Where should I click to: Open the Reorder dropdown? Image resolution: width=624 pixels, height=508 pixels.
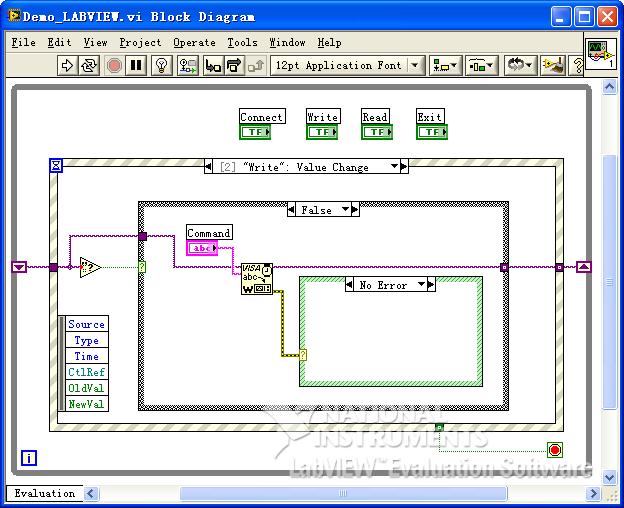(520, 65)
